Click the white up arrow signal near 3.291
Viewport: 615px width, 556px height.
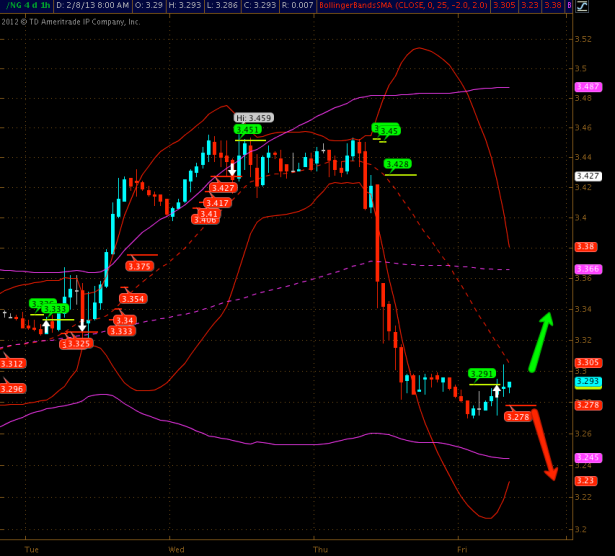496,388
